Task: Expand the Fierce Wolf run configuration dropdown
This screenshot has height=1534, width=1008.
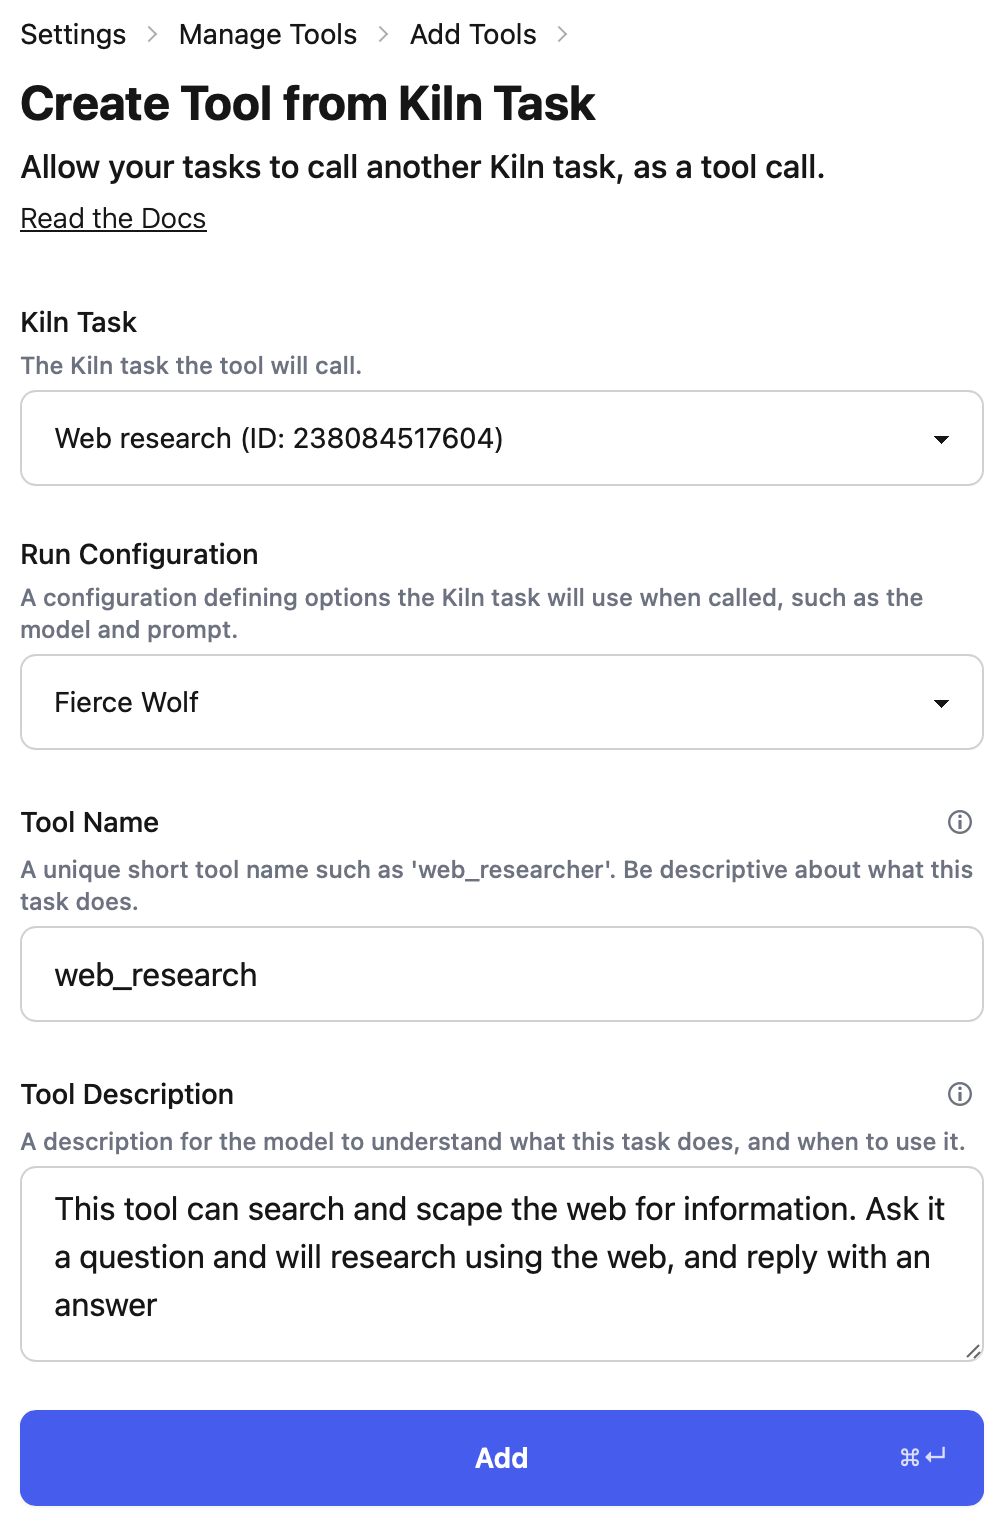Action: tap(500, 702)
